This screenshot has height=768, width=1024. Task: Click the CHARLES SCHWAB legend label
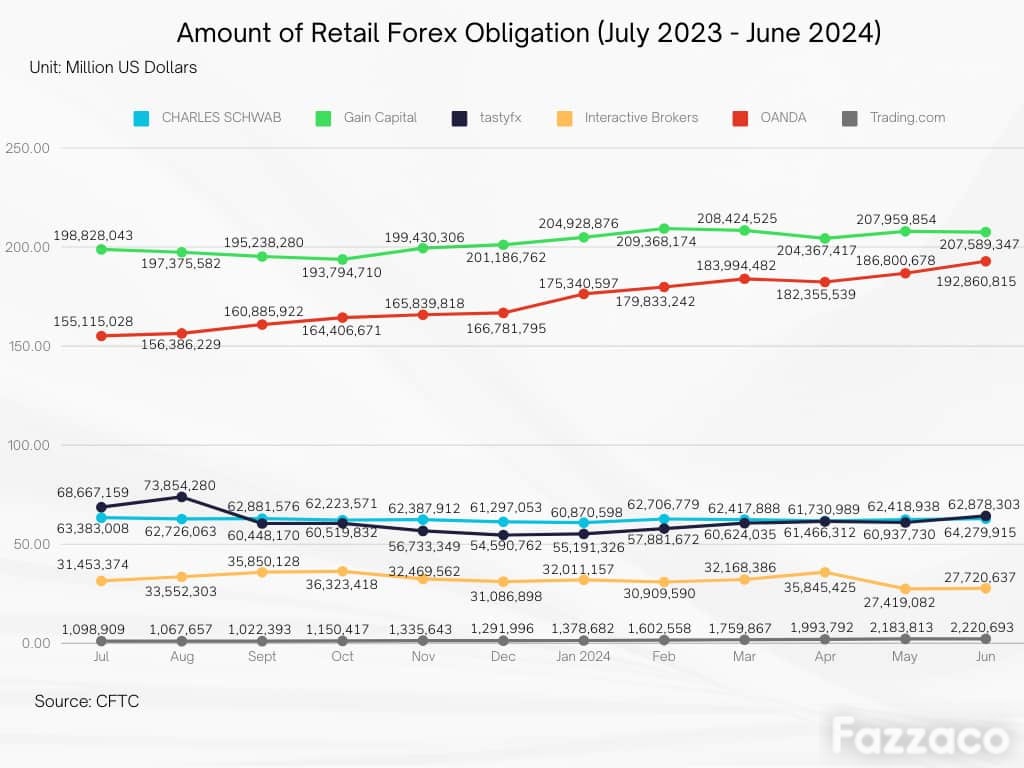coord(221,118)
